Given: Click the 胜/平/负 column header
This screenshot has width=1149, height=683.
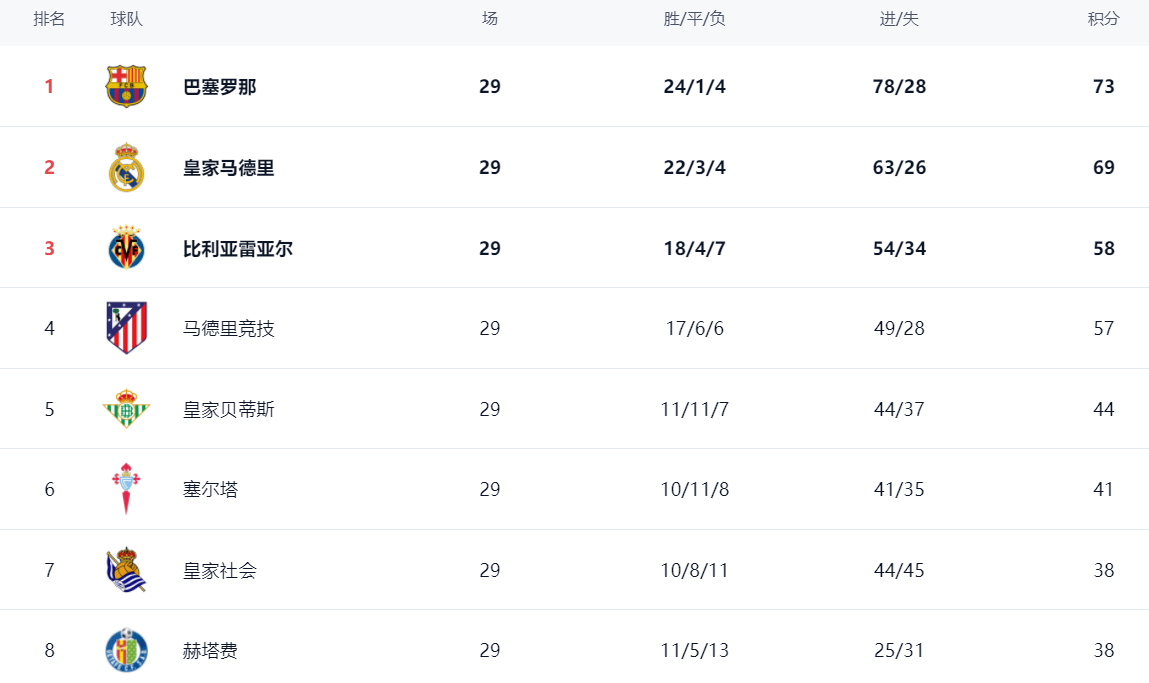Looking at the screenshot, I should pos(694,19).
